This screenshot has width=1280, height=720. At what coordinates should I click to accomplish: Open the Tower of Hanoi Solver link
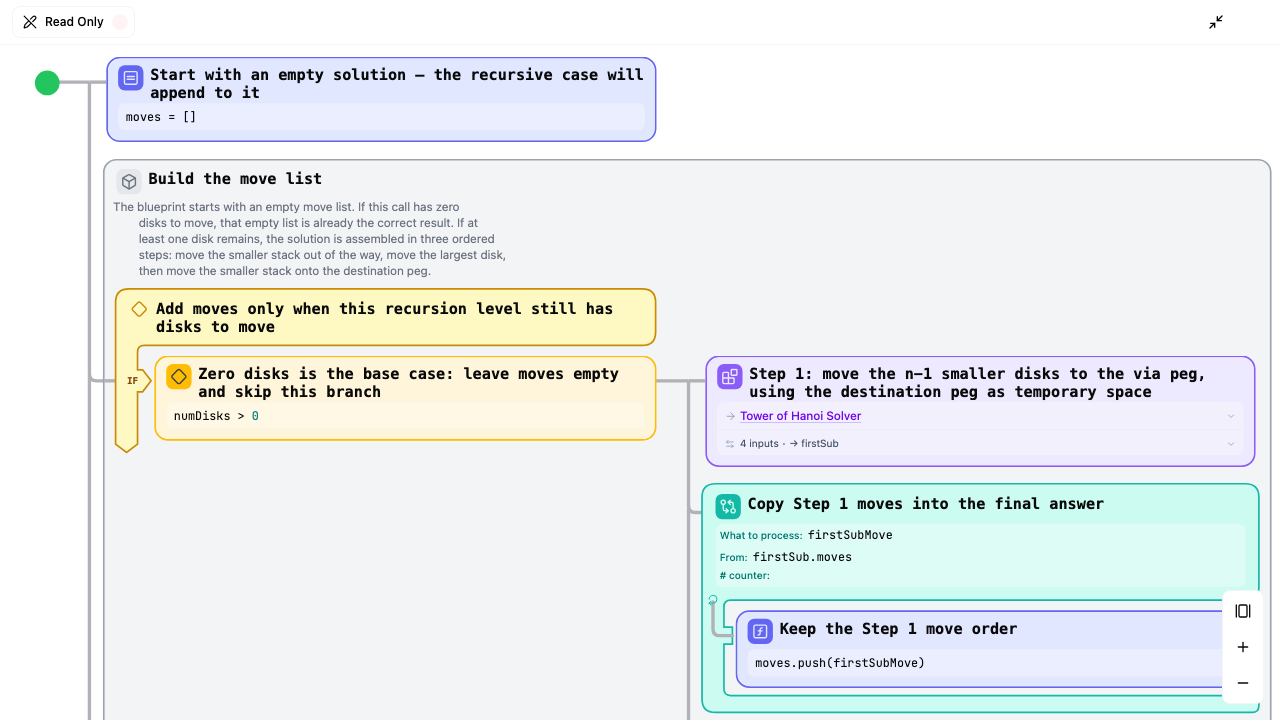tap(800, 416)
